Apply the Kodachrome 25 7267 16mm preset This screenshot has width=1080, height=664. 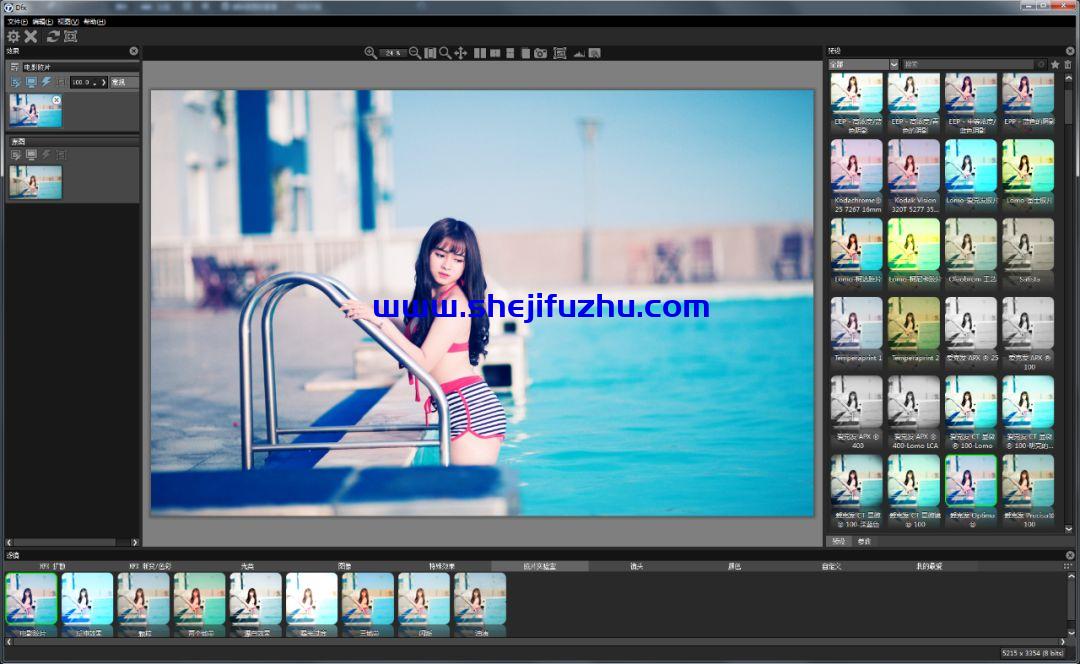click(x=857, y=166)
